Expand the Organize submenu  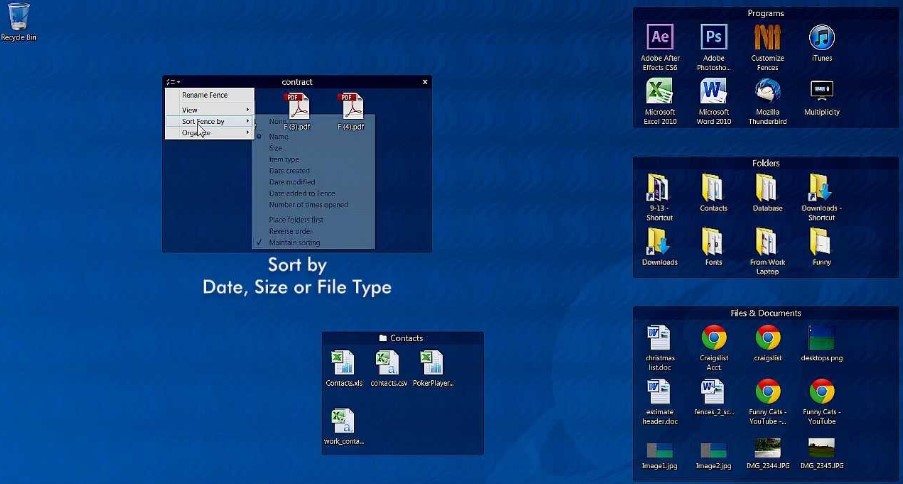pos(210,133)
